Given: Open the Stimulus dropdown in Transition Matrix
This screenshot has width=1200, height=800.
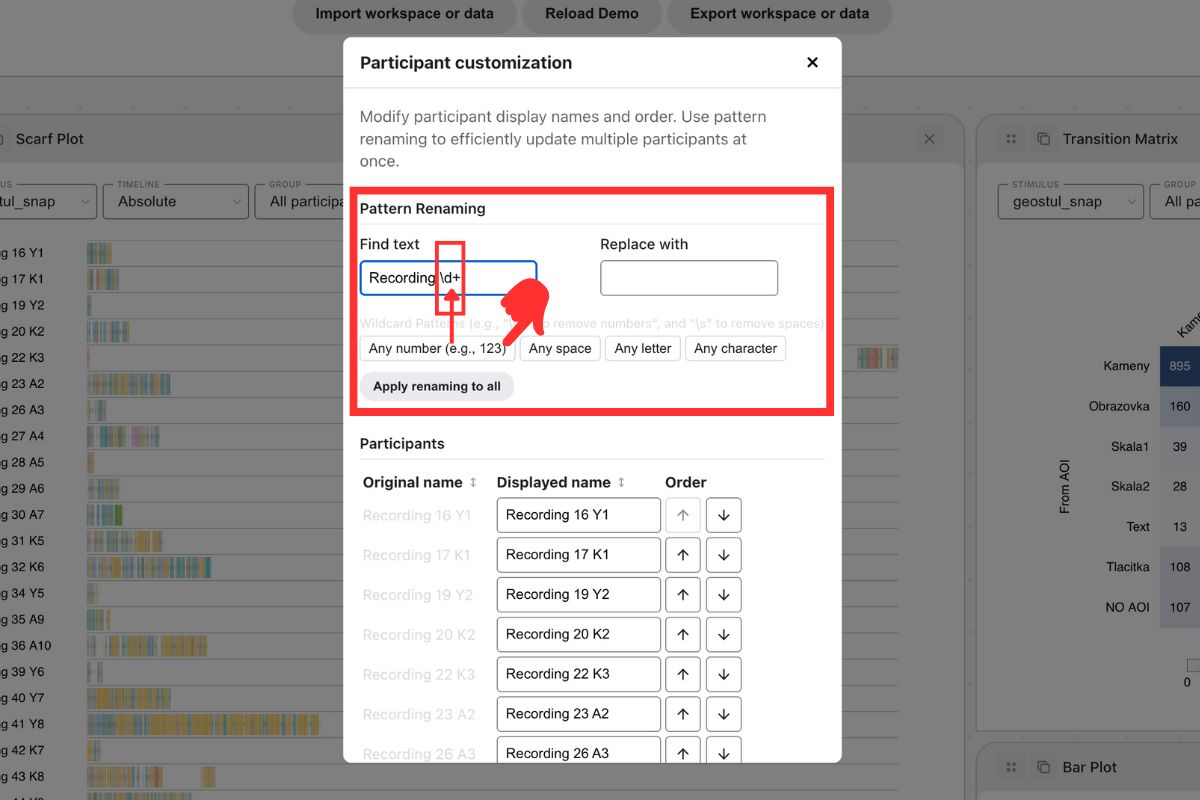Looking at the screenshot, I should (1070, 201).
